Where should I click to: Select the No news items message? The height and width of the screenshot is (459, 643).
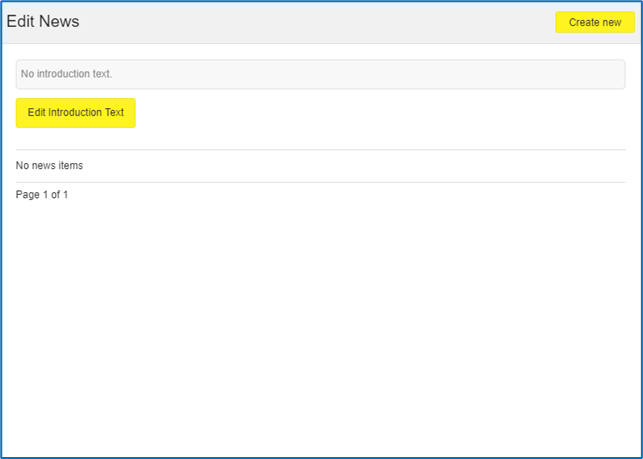[49, 166]
